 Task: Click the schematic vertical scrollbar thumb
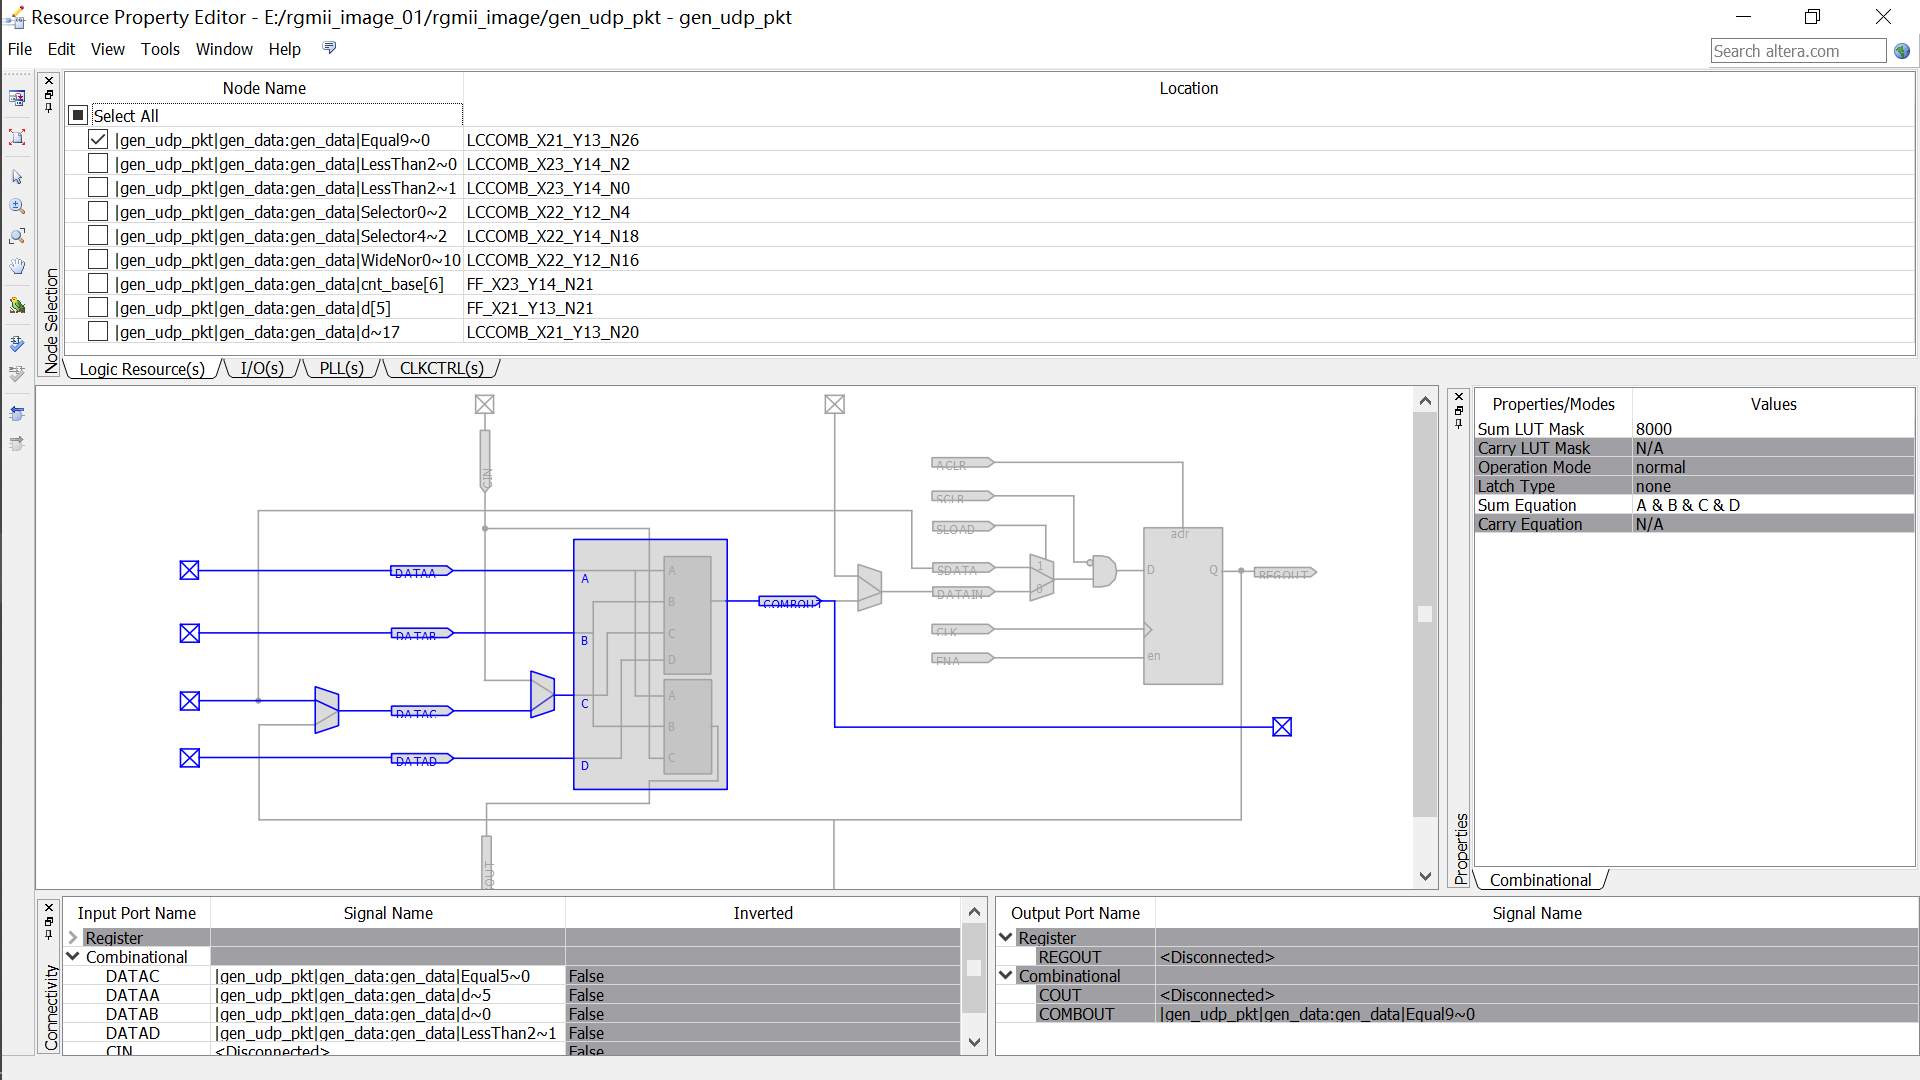(1425, 614)
